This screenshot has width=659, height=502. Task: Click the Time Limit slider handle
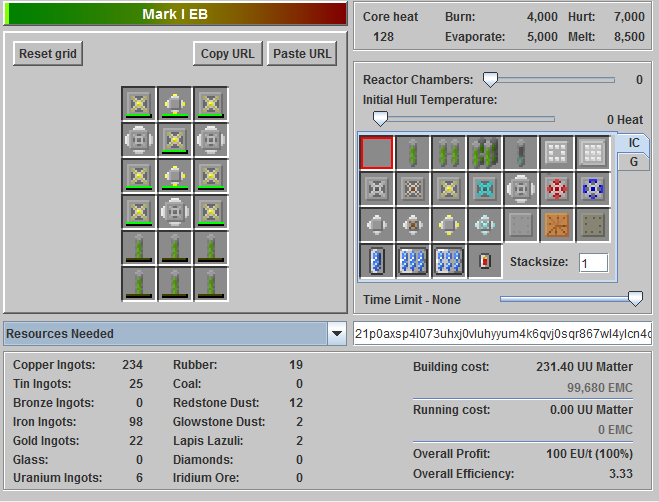click(635, 299)
